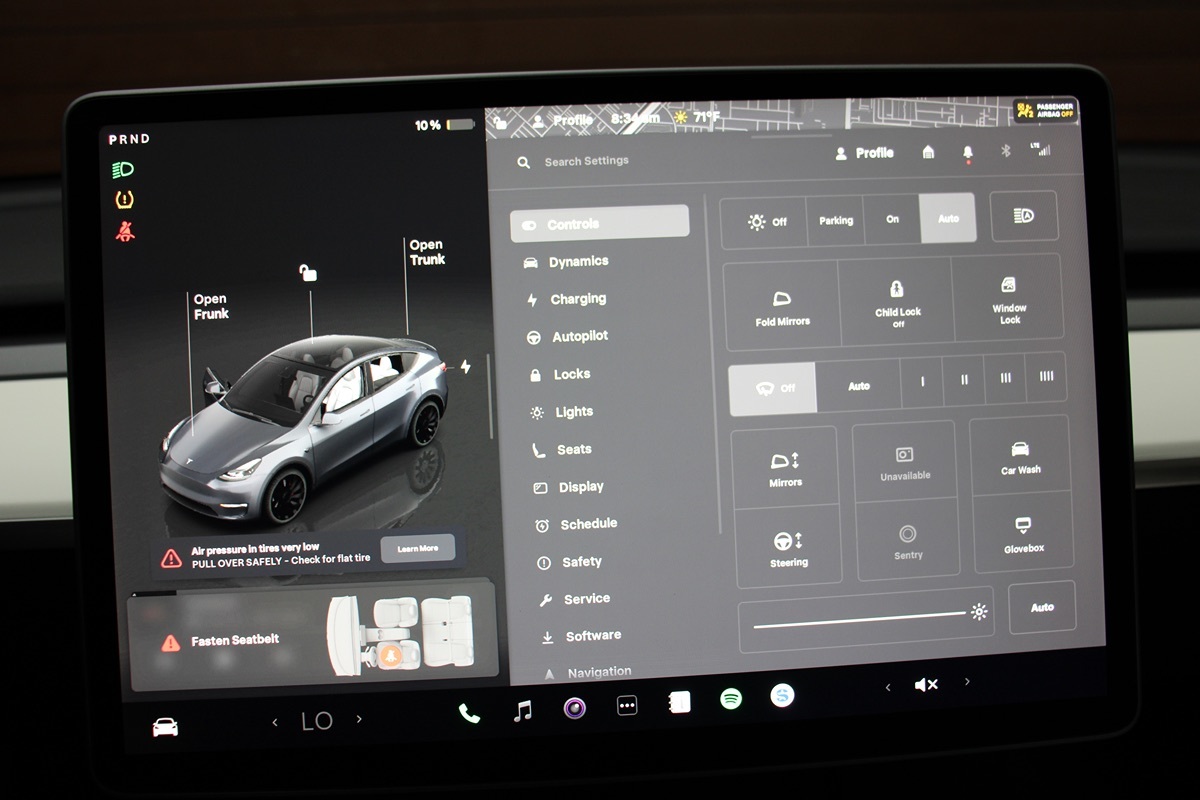Toggle Window Lock
Image resolution: width=1200 pixels, height=800 pixels.
click(x=1009, y=299)
